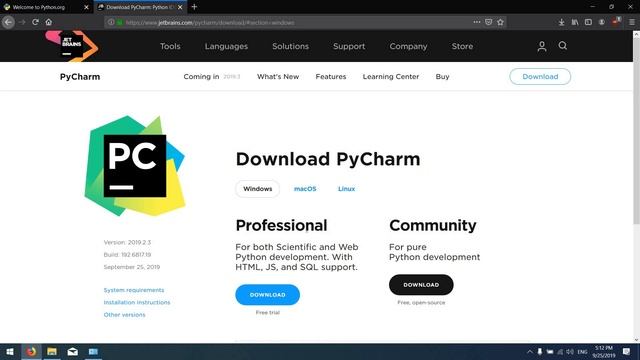640x360 pixels.
Task: Open the Features page
Action: click(331, 76)
